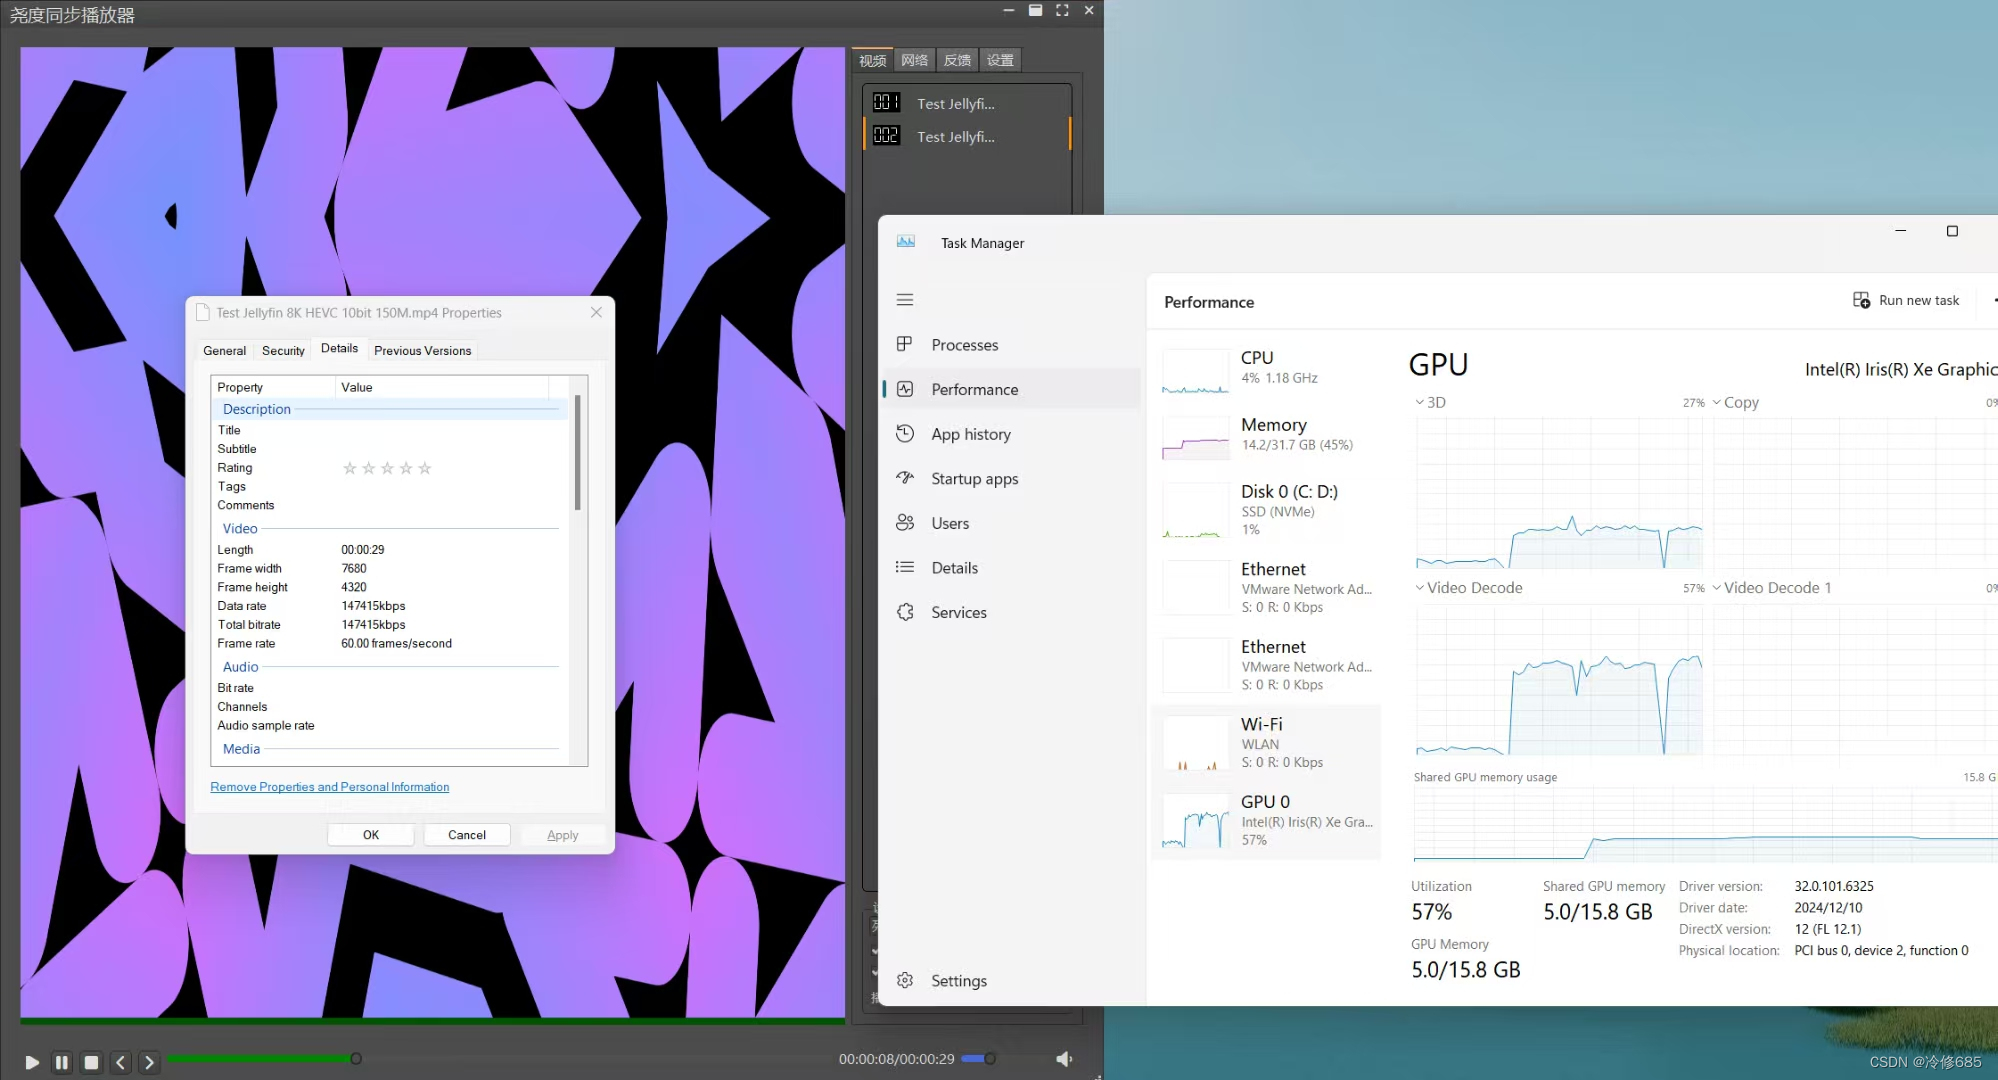Open Startup apps page
This screenshot has height=1080, width=1998.
(974, 479)
